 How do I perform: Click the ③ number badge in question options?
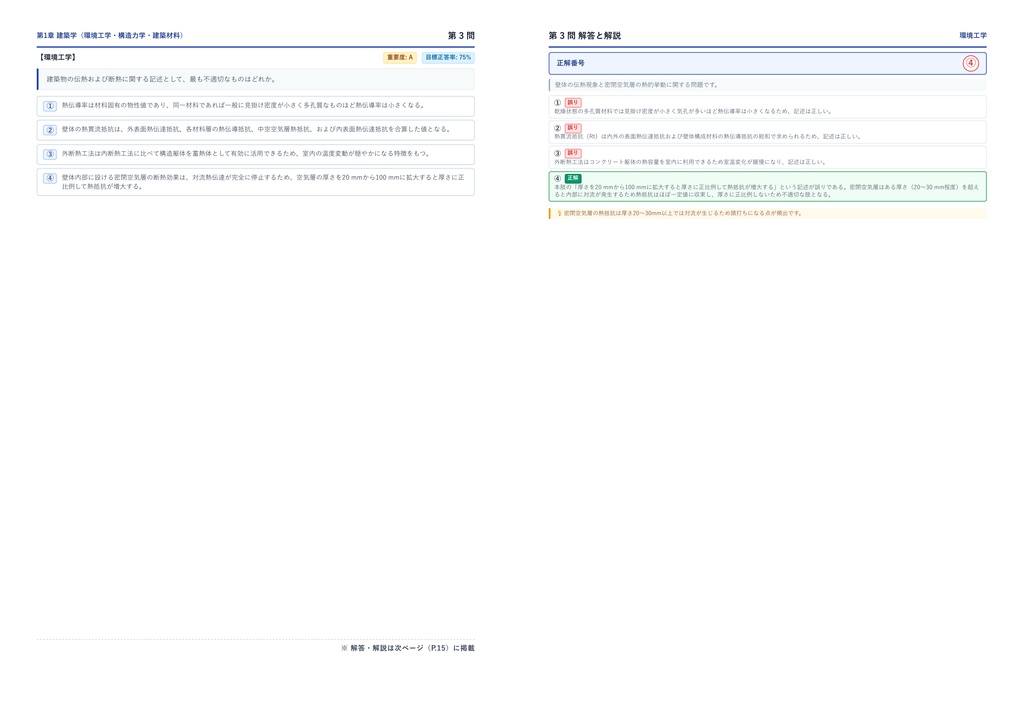50,154
